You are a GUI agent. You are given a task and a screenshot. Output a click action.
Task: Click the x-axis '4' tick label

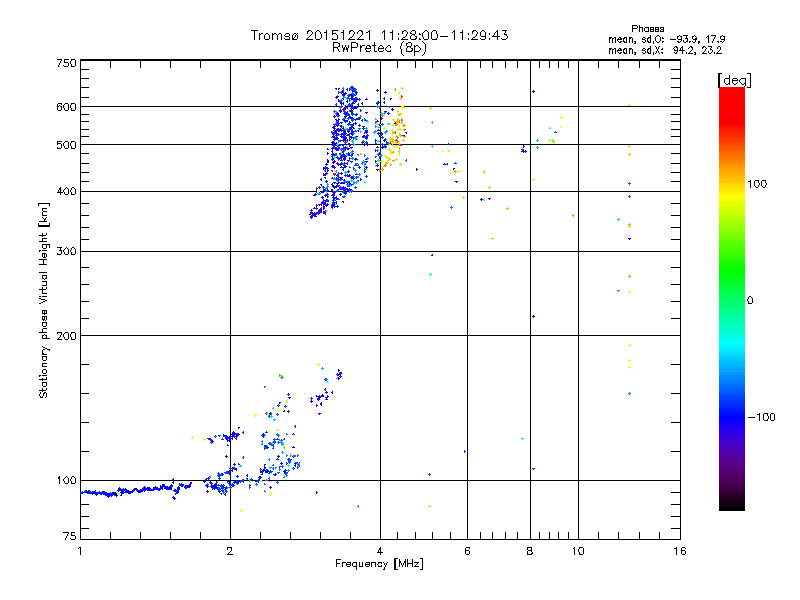pos(380,551)
